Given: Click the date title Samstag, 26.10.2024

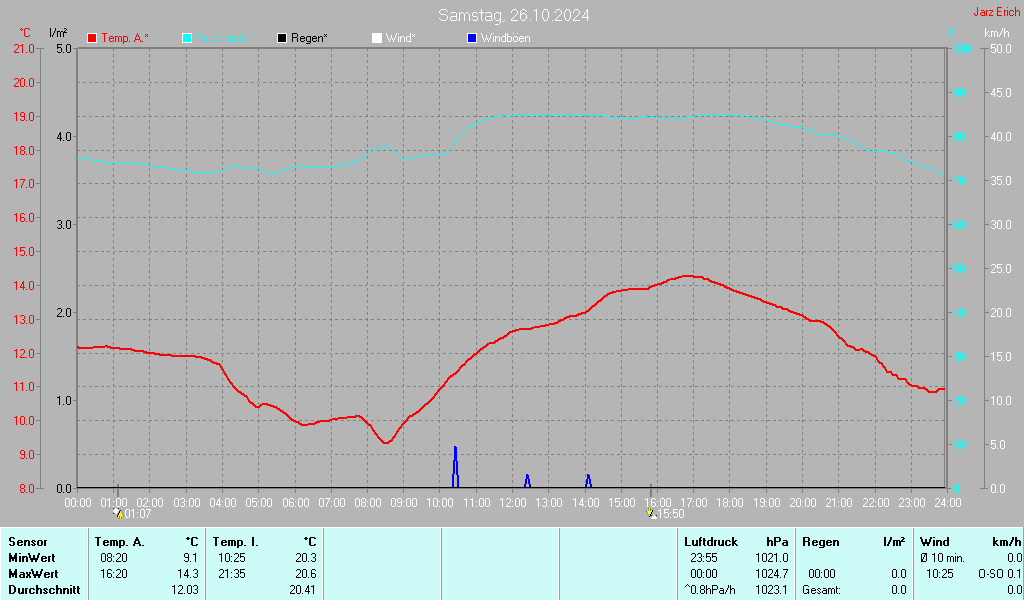Looking at the screenshot, I should [x=513, y=15].
